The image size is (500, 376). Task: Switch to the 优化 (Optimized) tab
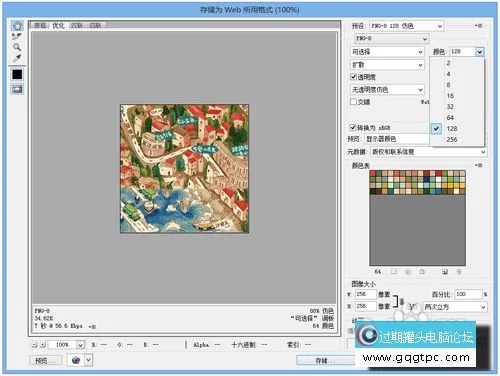(58, 25)
